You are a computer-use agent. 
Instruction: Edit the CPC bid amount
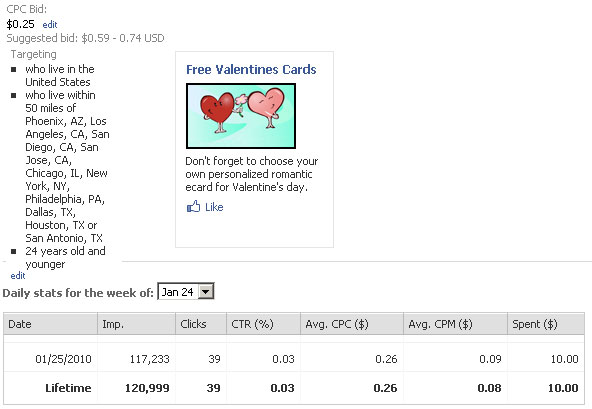(50, 25)
